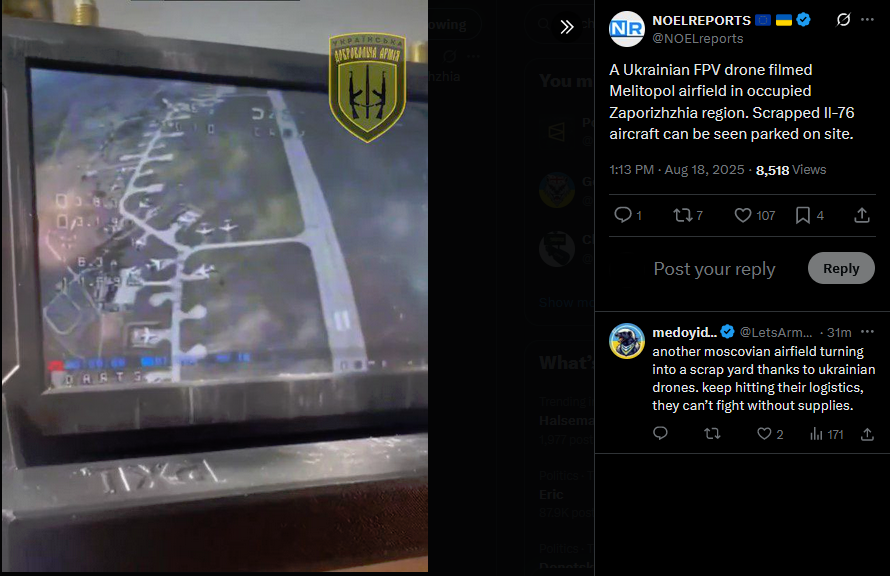890x576 pixels.
Task: Like the post showing 107 likes
Action: pos(754,215)
